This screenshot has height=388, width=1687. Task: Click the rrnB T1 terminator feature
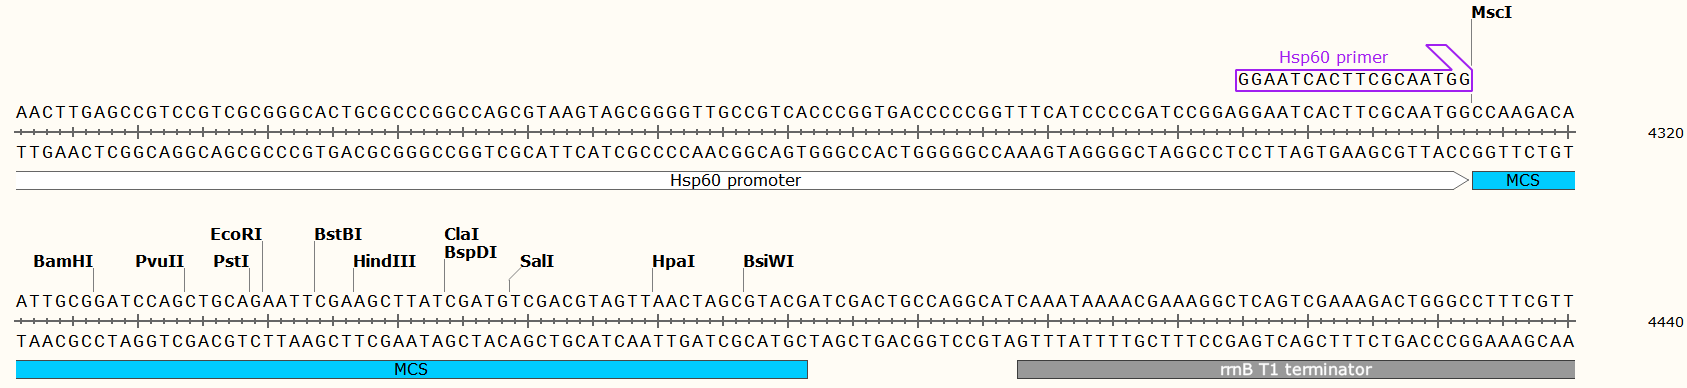[x=1296, y=369]
